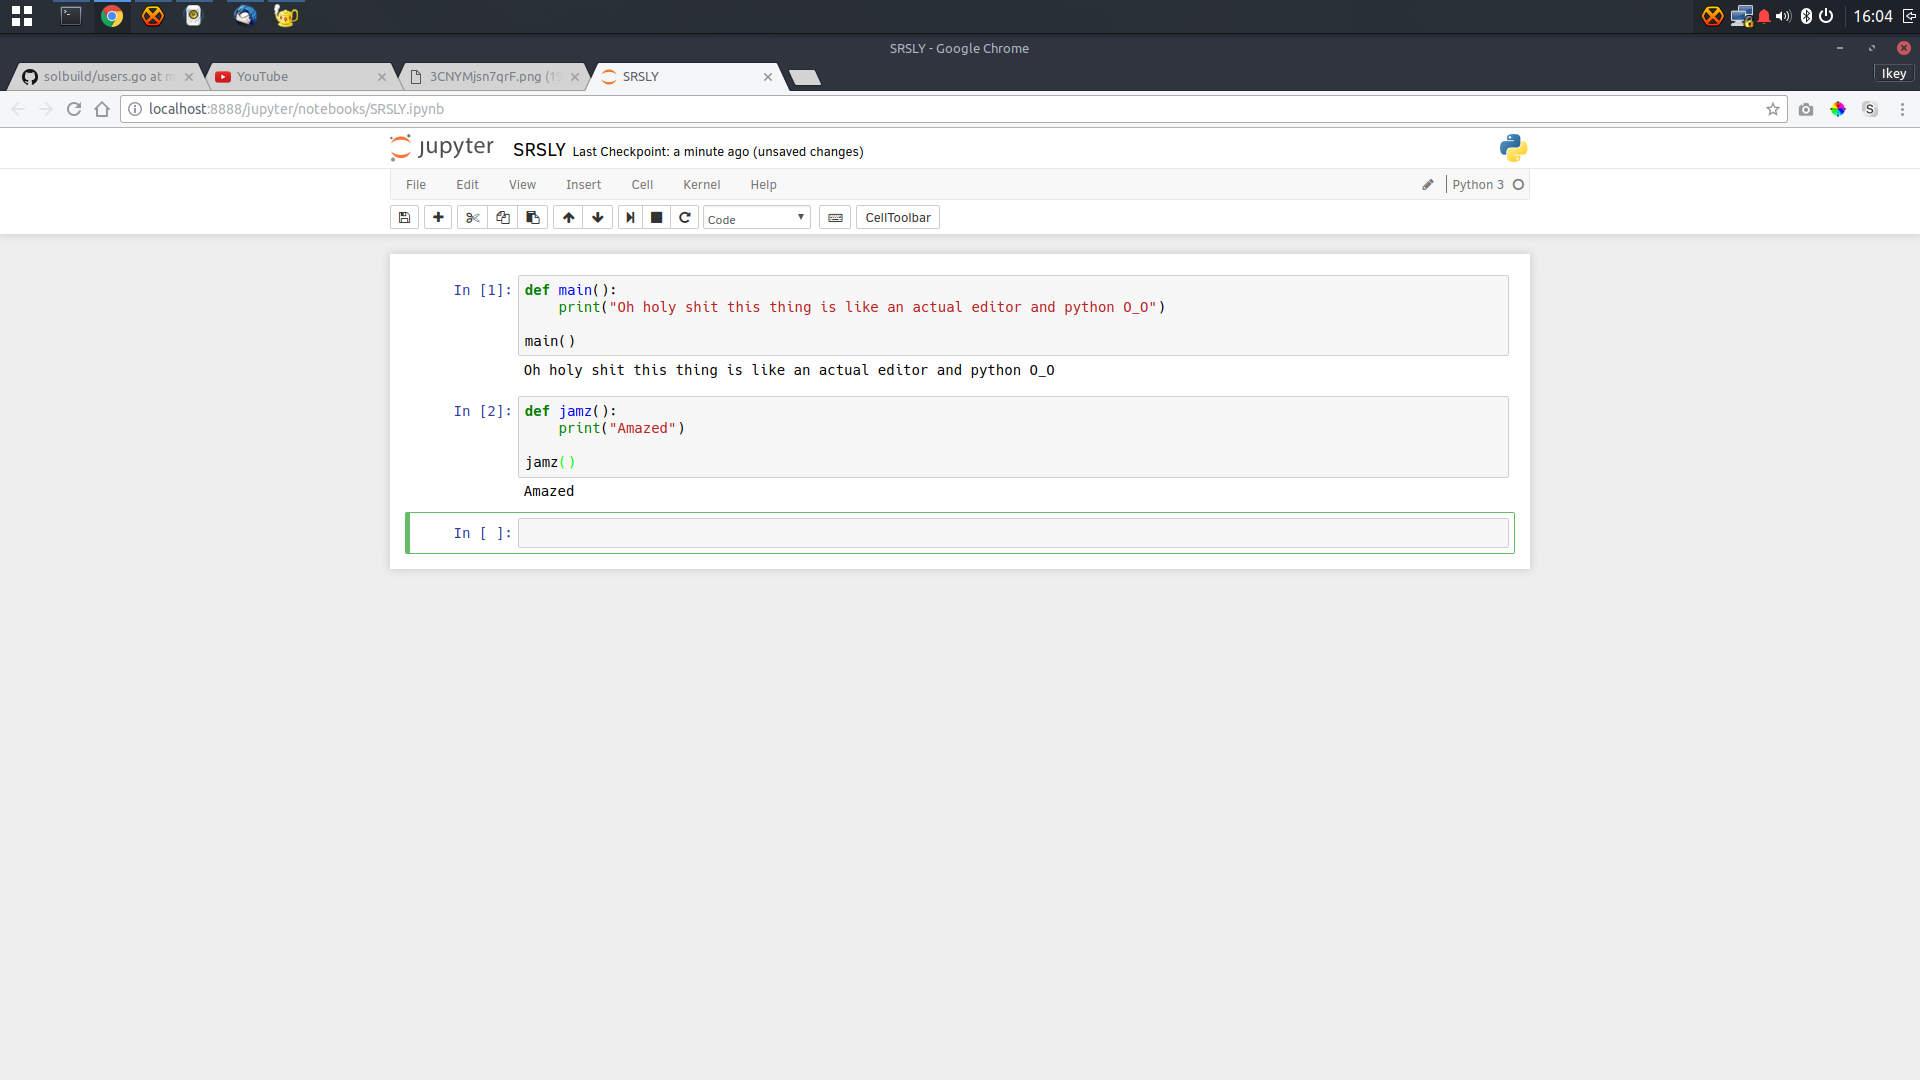Click the Jupyter logo
The height and width of the screenshot is (1080, 1920).
tap(442, 147)
